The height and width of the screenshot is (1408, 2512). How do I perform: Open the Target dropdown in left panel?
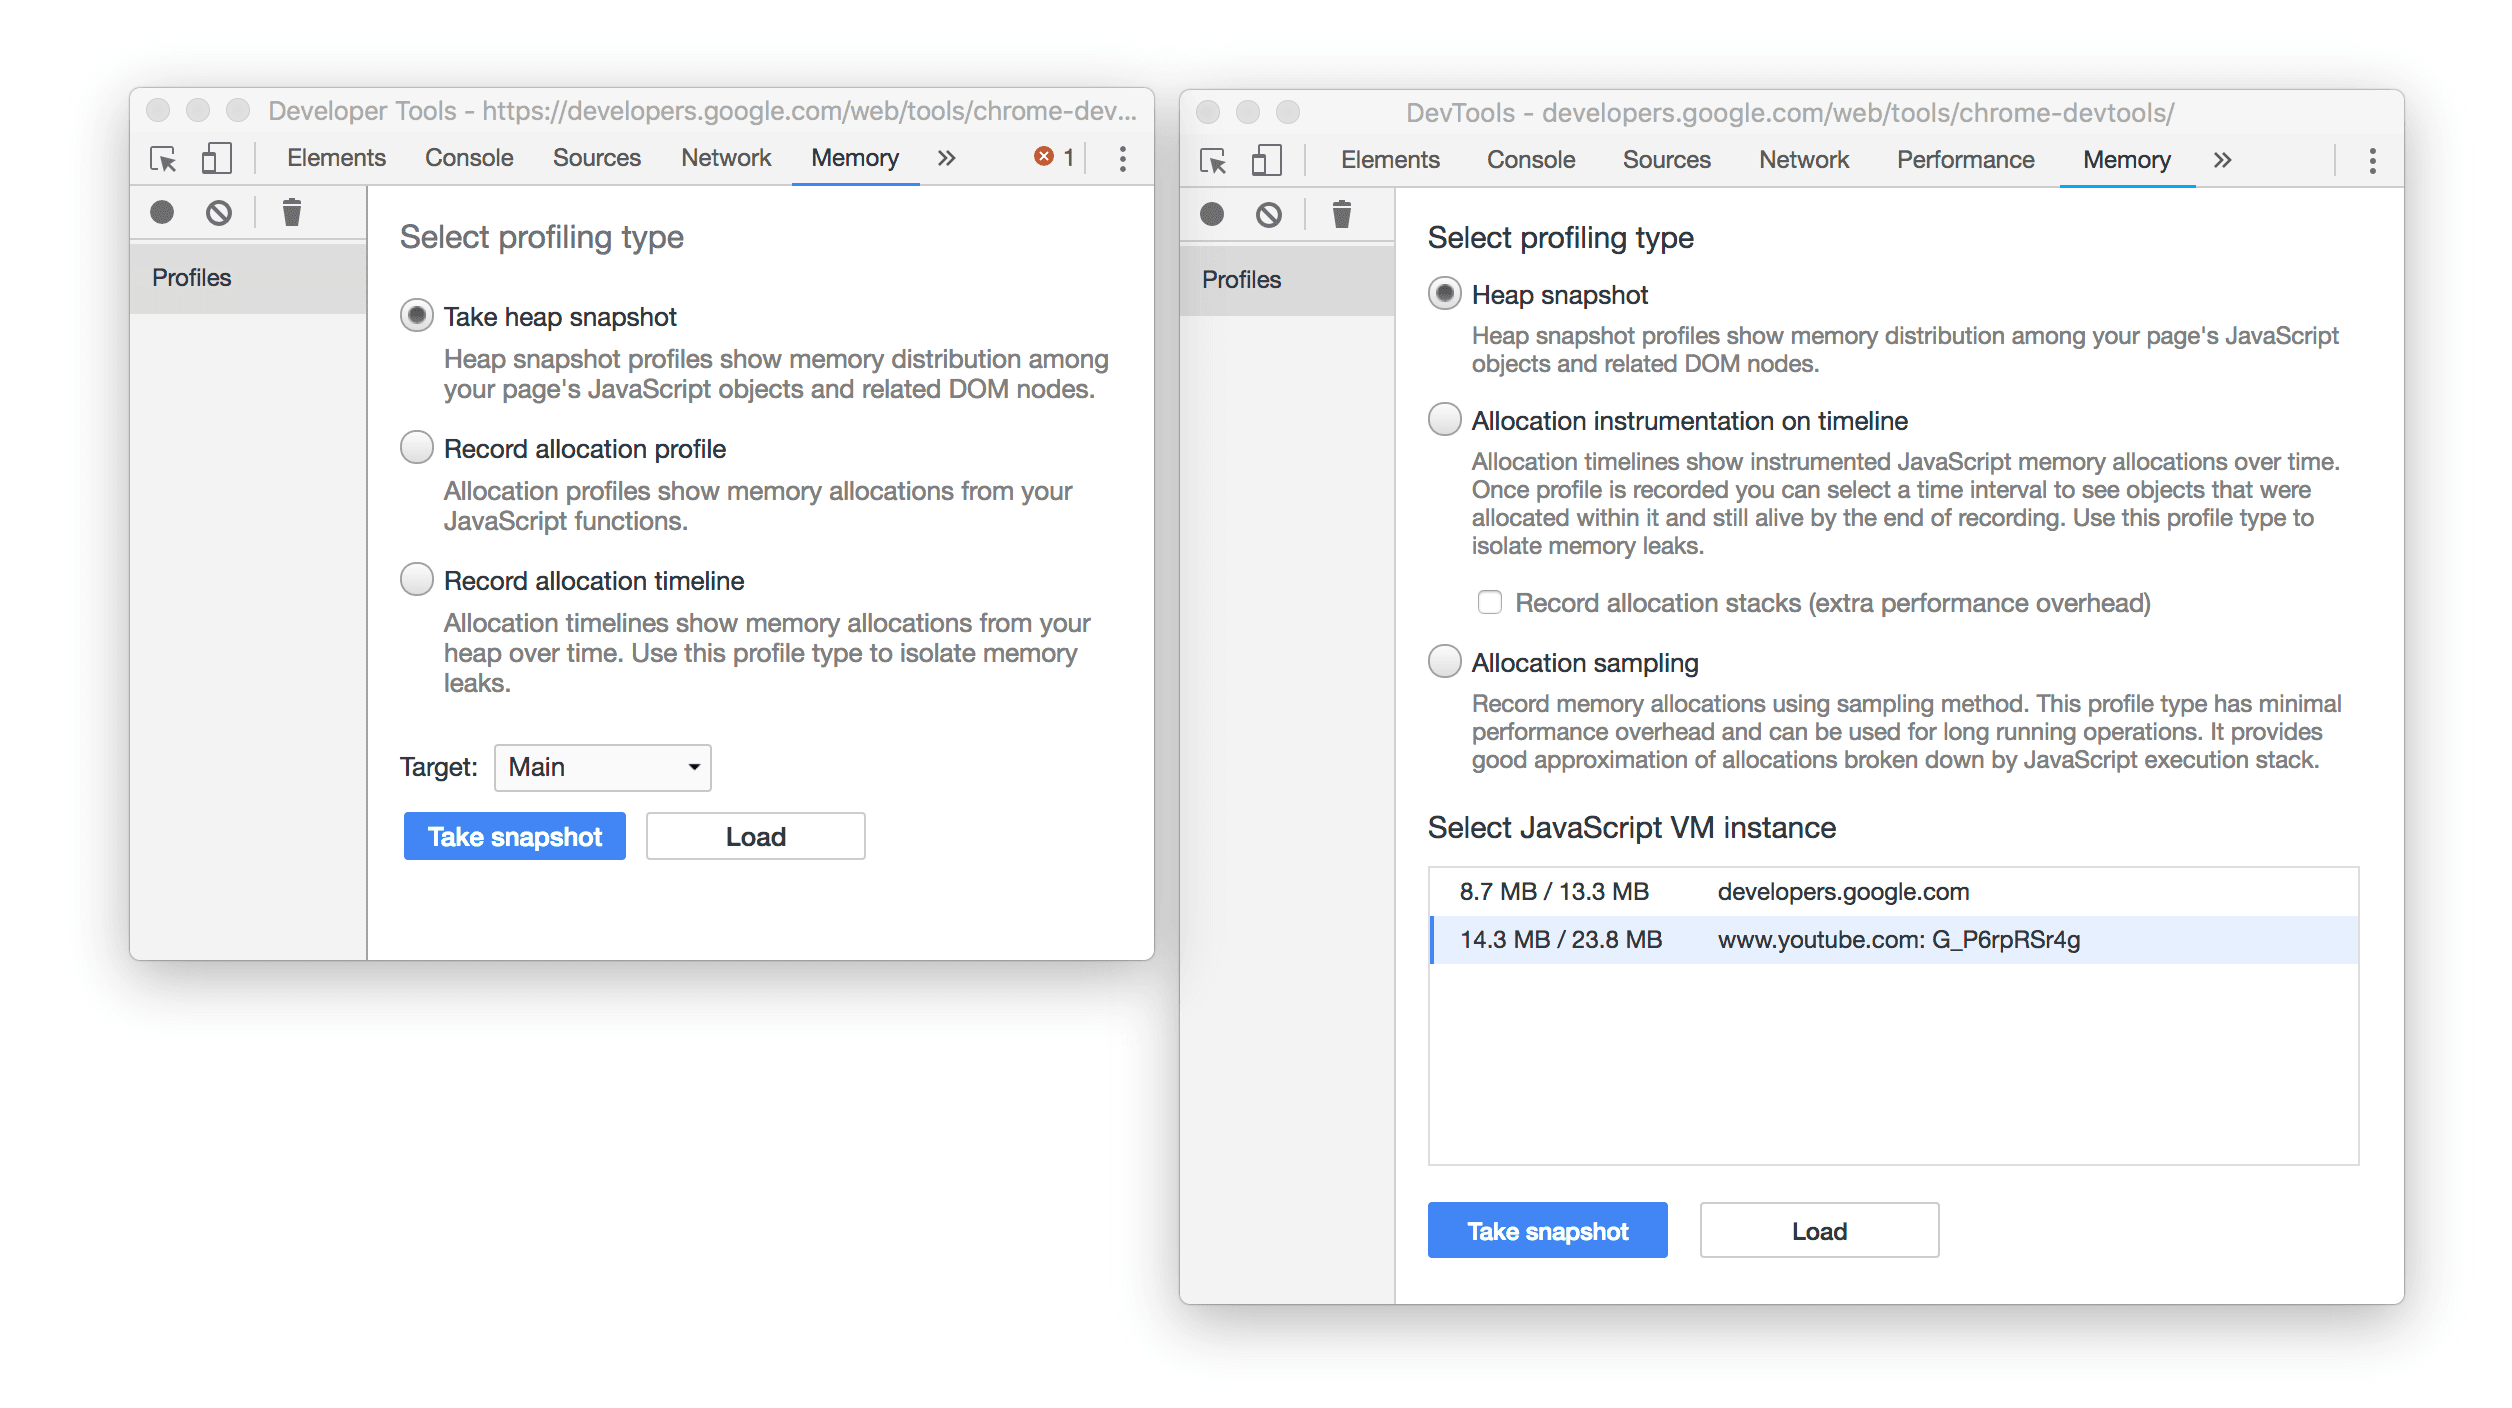[x=600, y=766]
